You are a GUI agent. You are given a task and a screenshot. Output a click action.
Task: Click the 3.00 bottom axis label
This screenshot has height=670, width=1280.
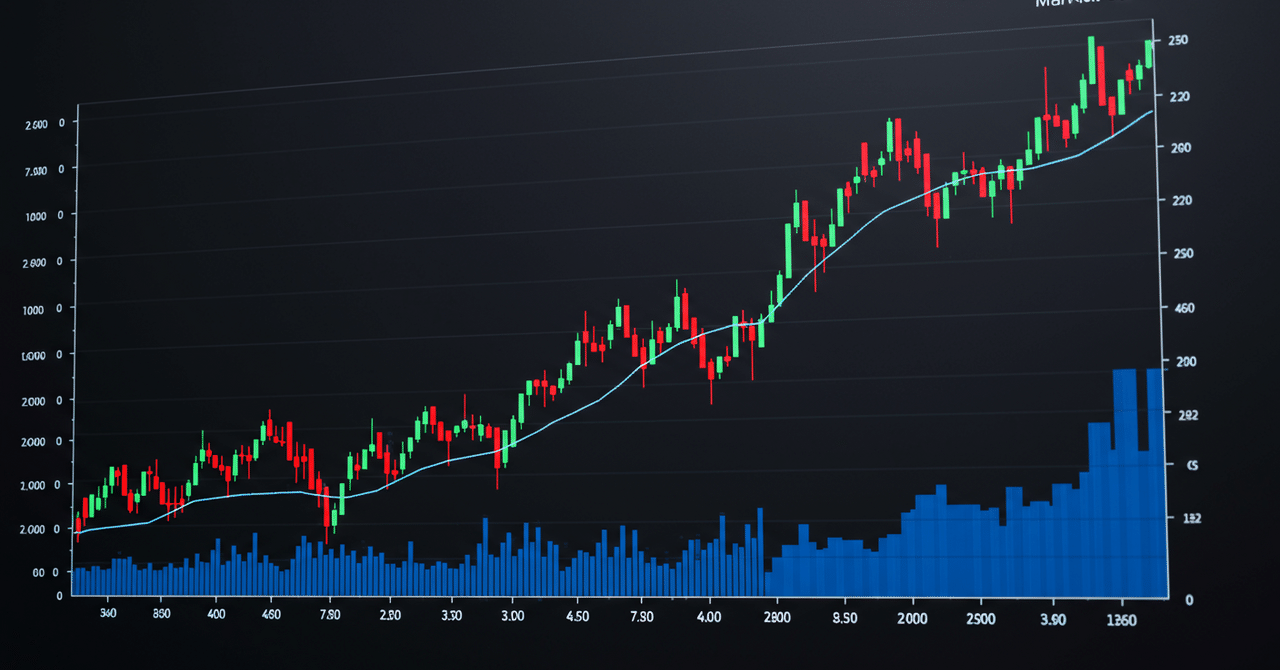pos(513,616)
